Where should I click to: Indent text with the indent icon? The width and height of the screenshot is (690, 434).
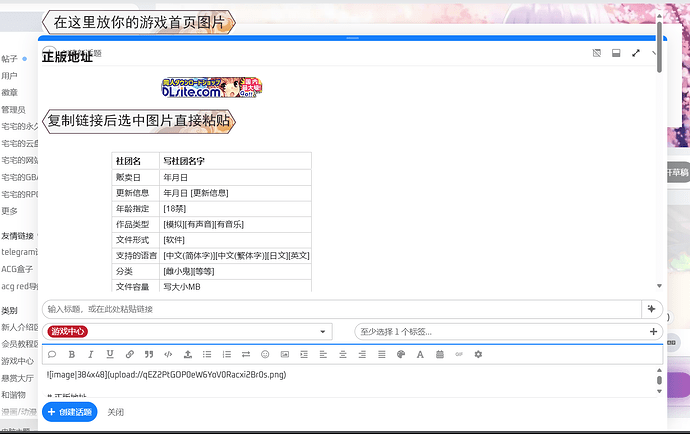[x=304, y=354]
